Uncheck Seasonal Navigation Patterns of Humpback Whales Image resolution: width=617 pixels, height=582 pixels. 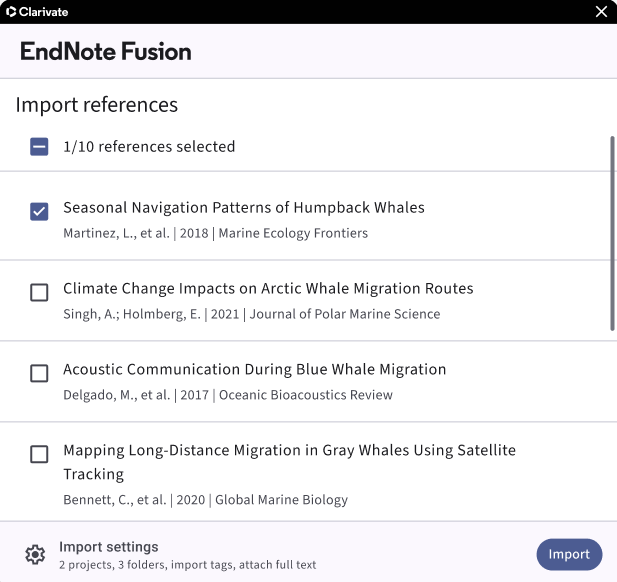click(39, 211)
